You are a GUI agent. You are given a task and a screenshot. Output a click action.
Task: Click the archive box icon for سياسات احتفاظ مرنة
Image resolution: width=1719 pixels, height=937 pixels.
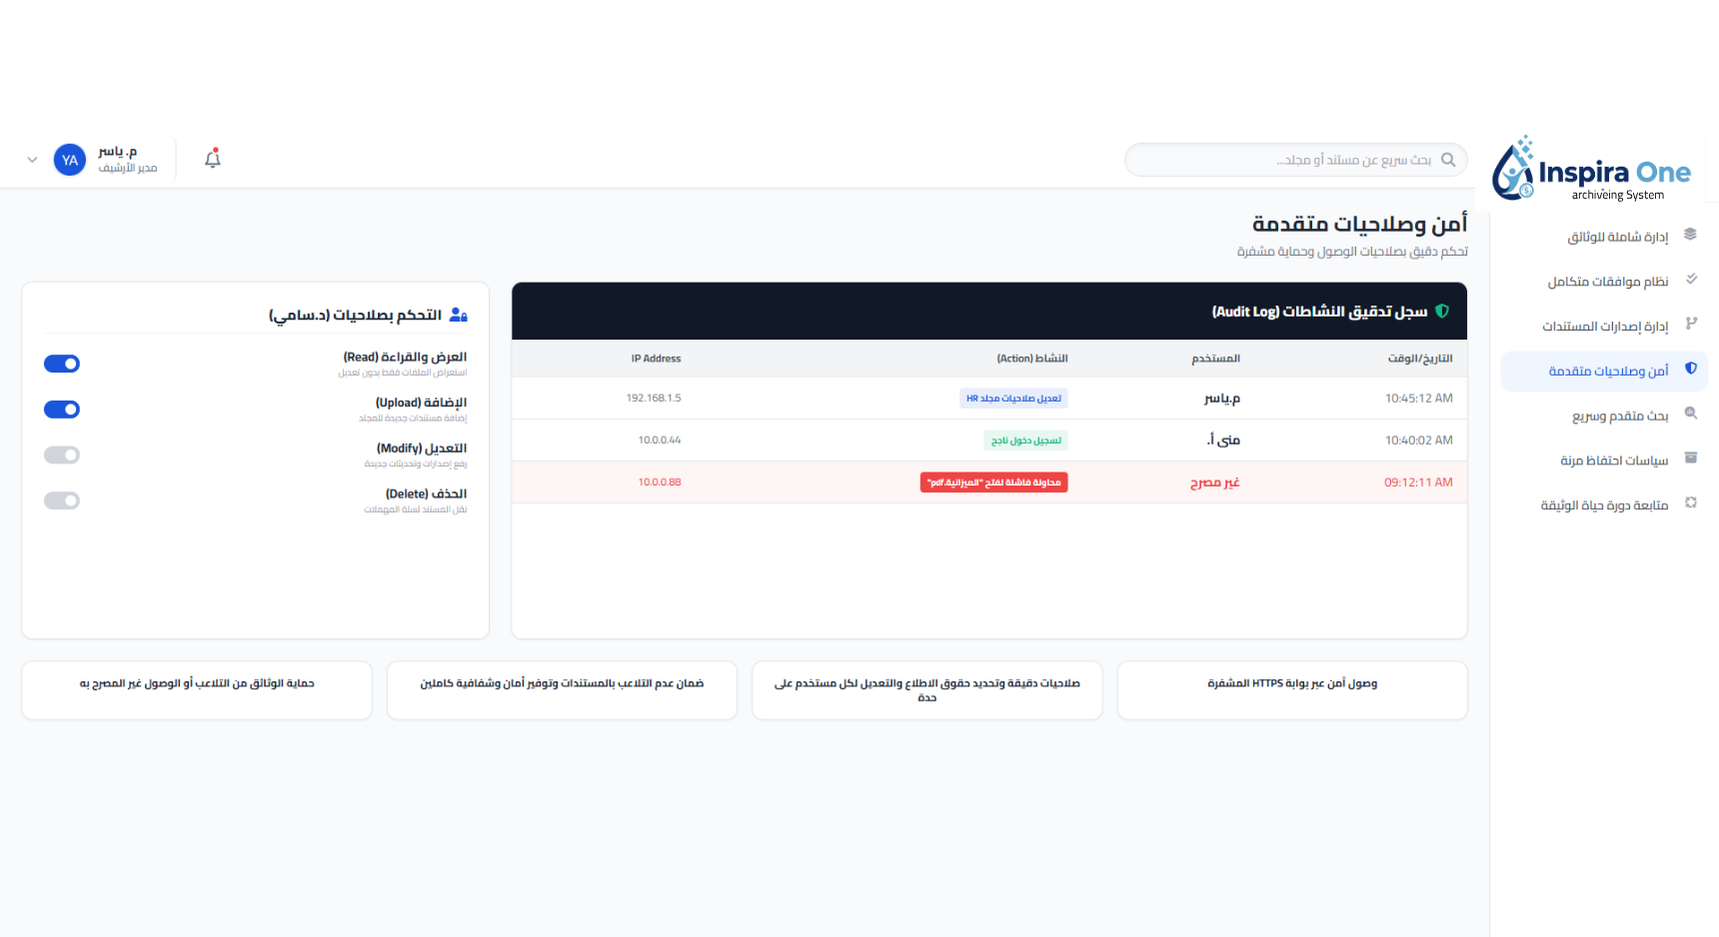tap(1691, 458)
